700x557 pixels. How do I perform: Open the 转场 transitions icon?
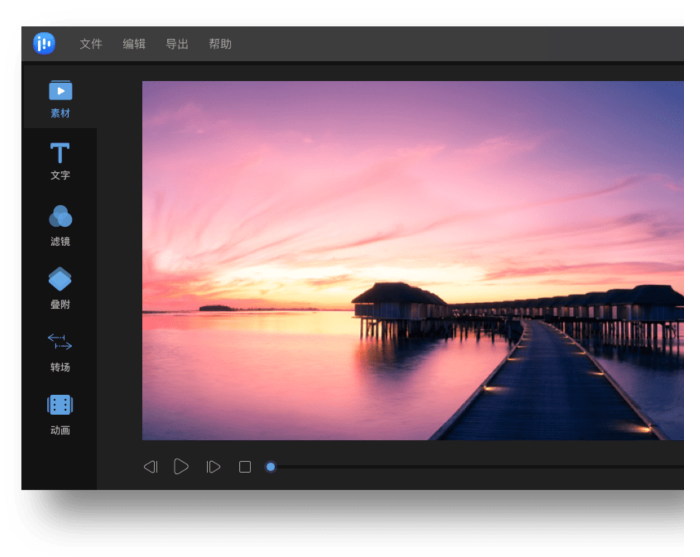60,342
